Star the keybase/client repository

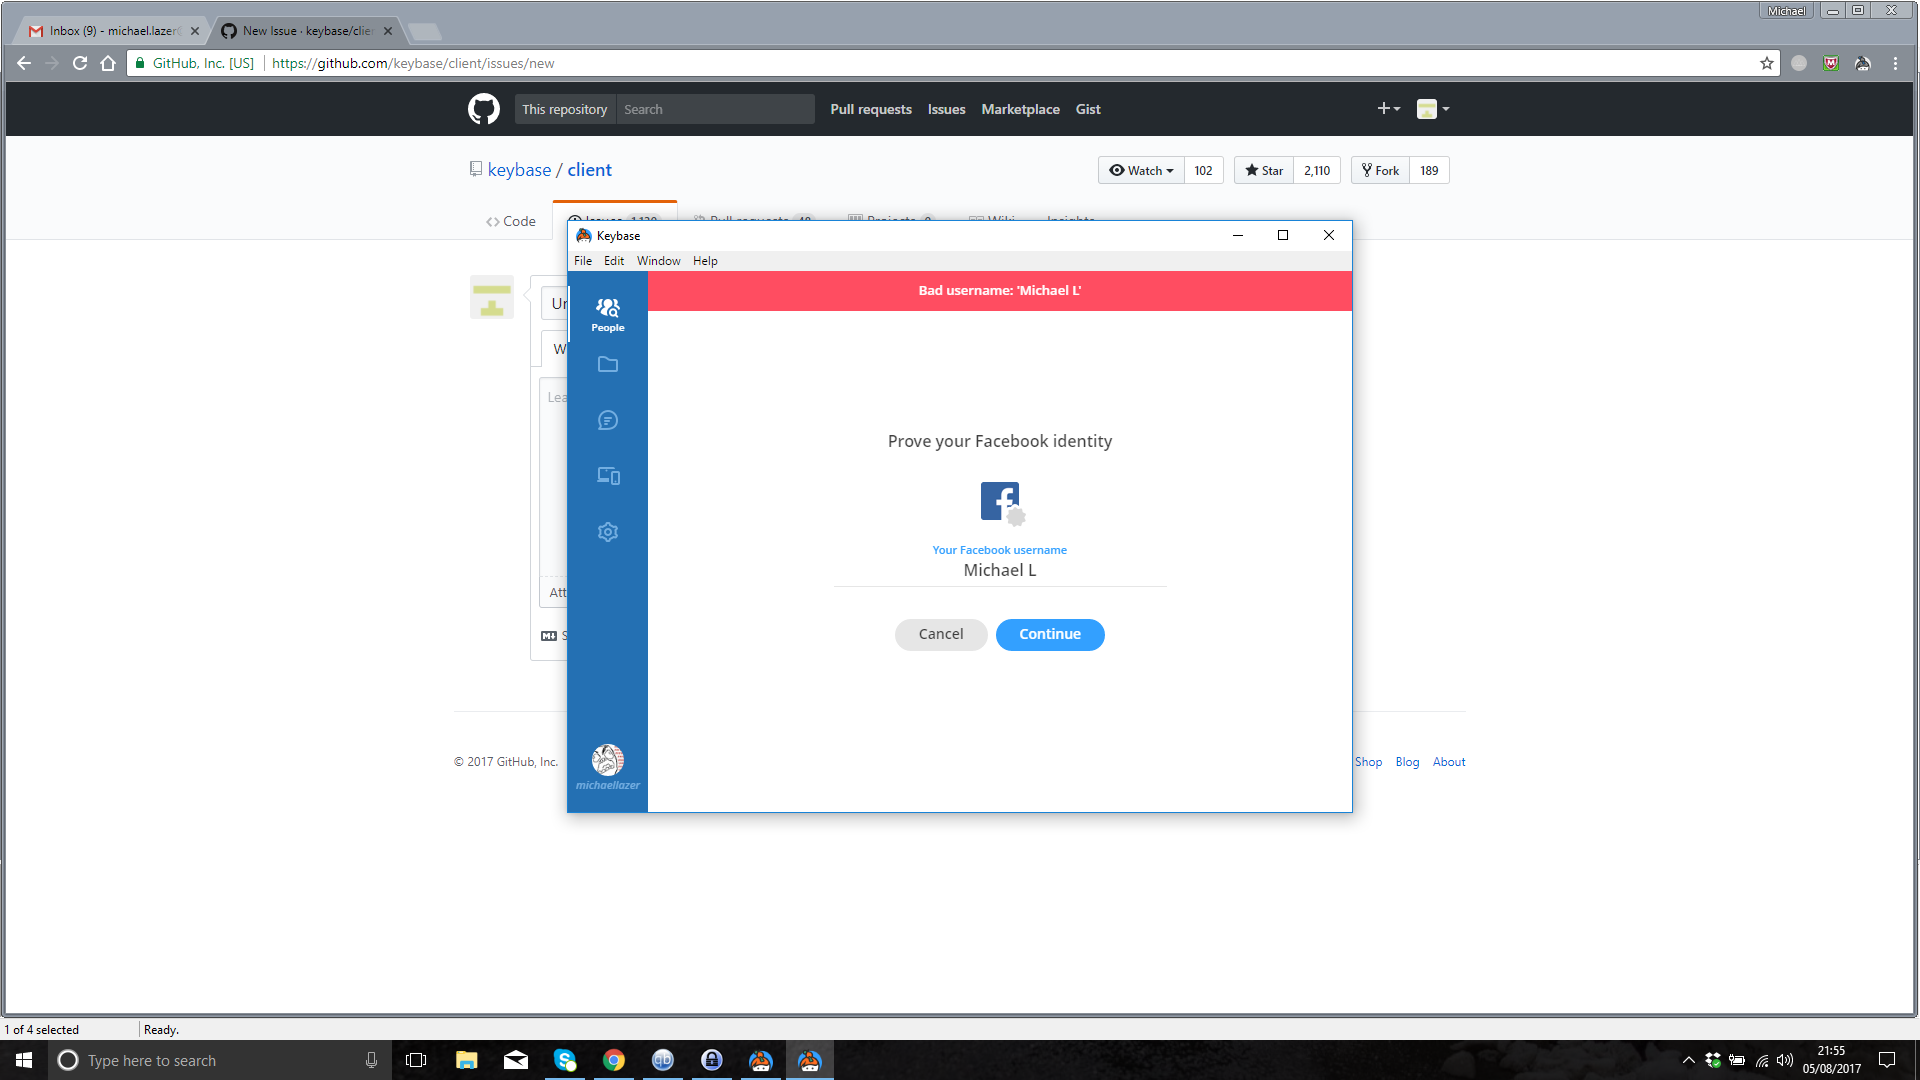pyautogui.click(x=1264, y=171)
